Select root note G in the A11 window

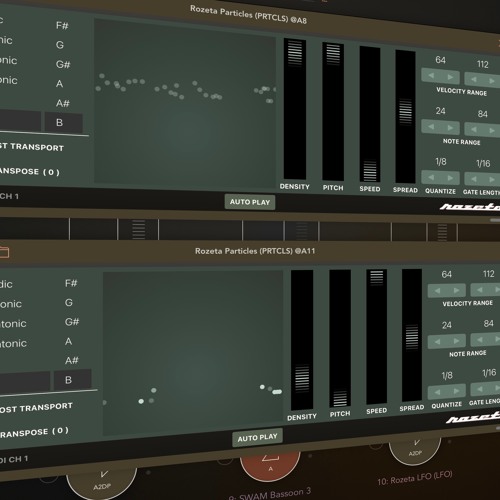coord(69,302)
